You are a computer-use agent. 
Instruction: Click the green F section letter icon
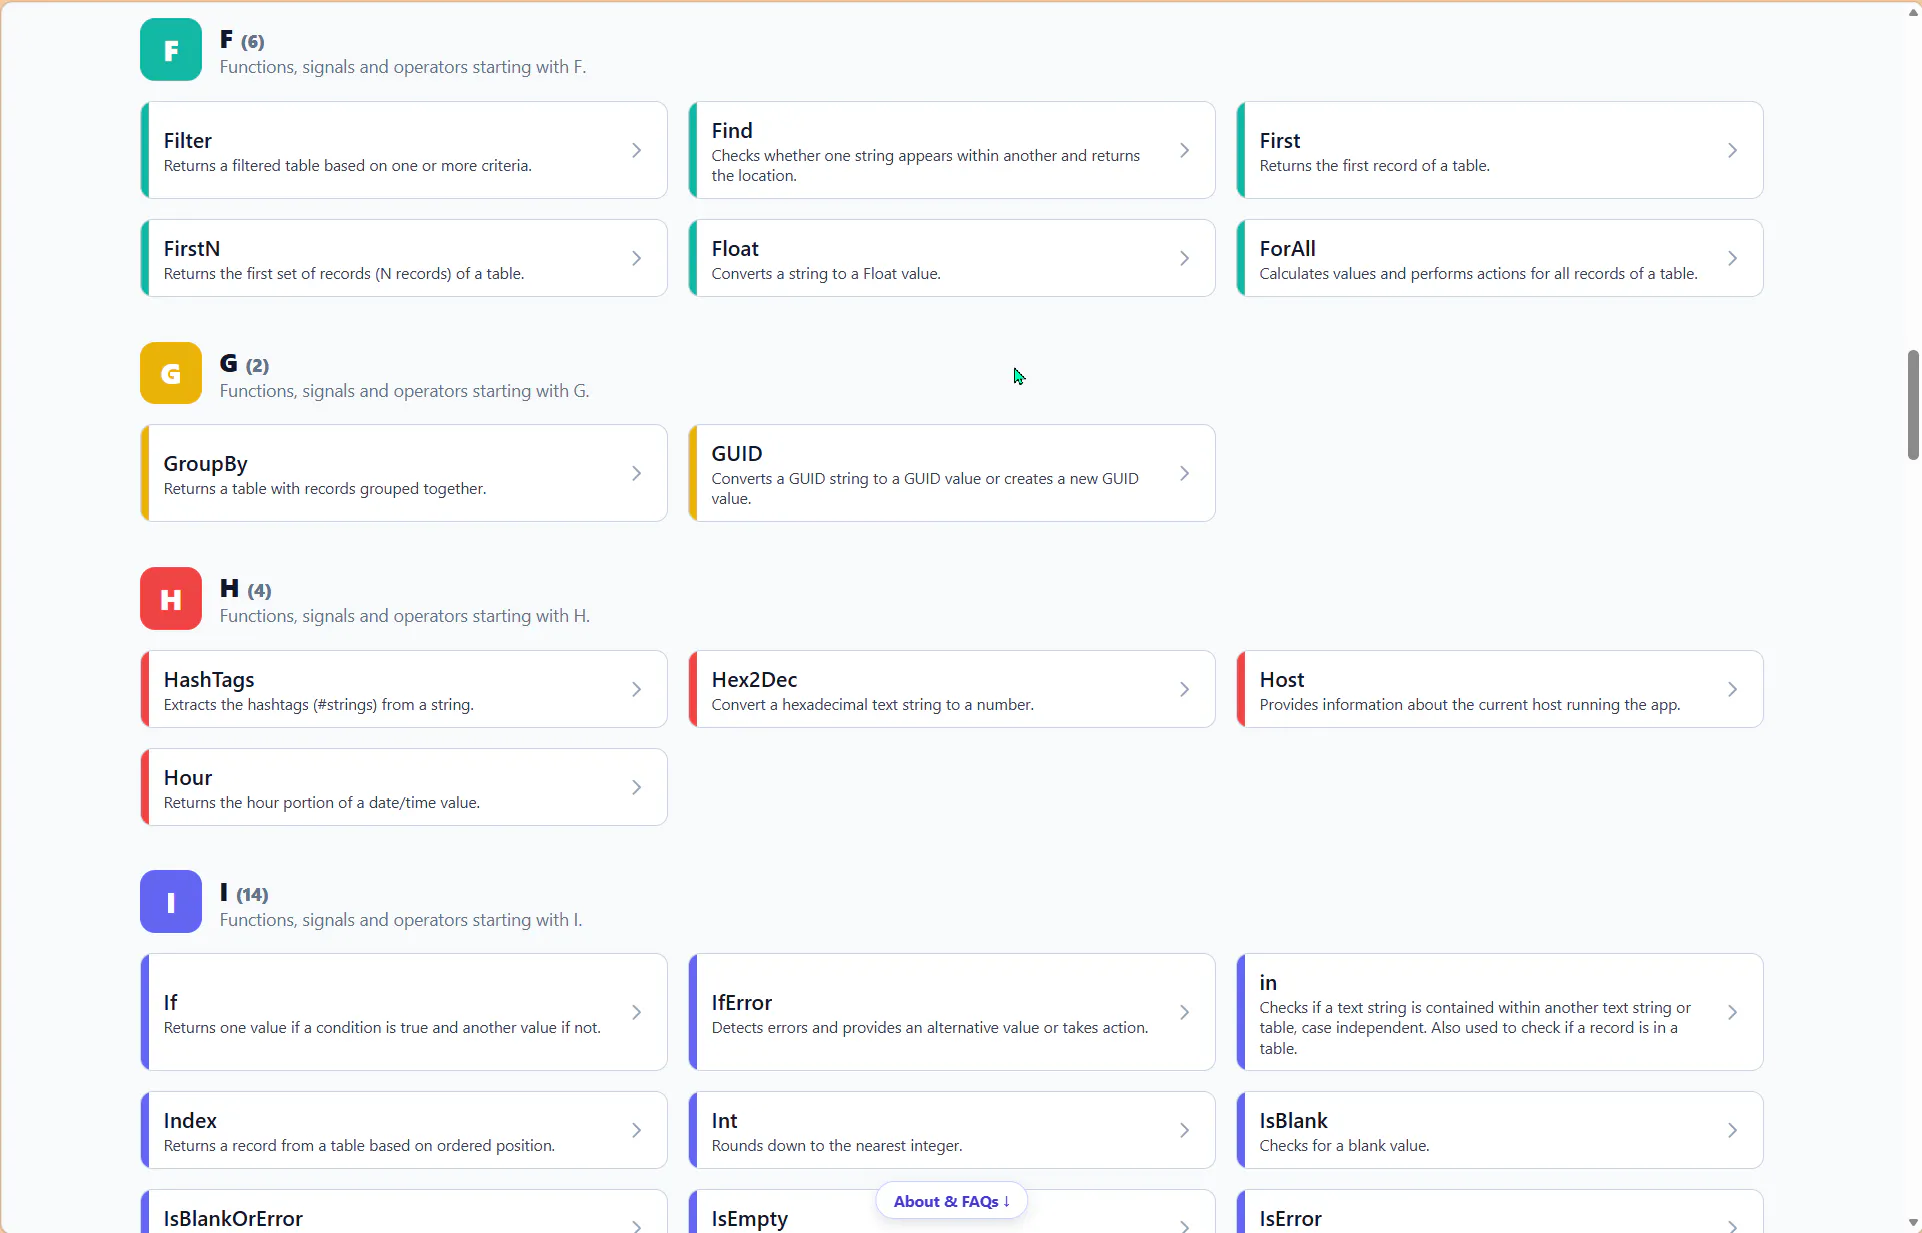pyautogui.click(x=171, y=50)
